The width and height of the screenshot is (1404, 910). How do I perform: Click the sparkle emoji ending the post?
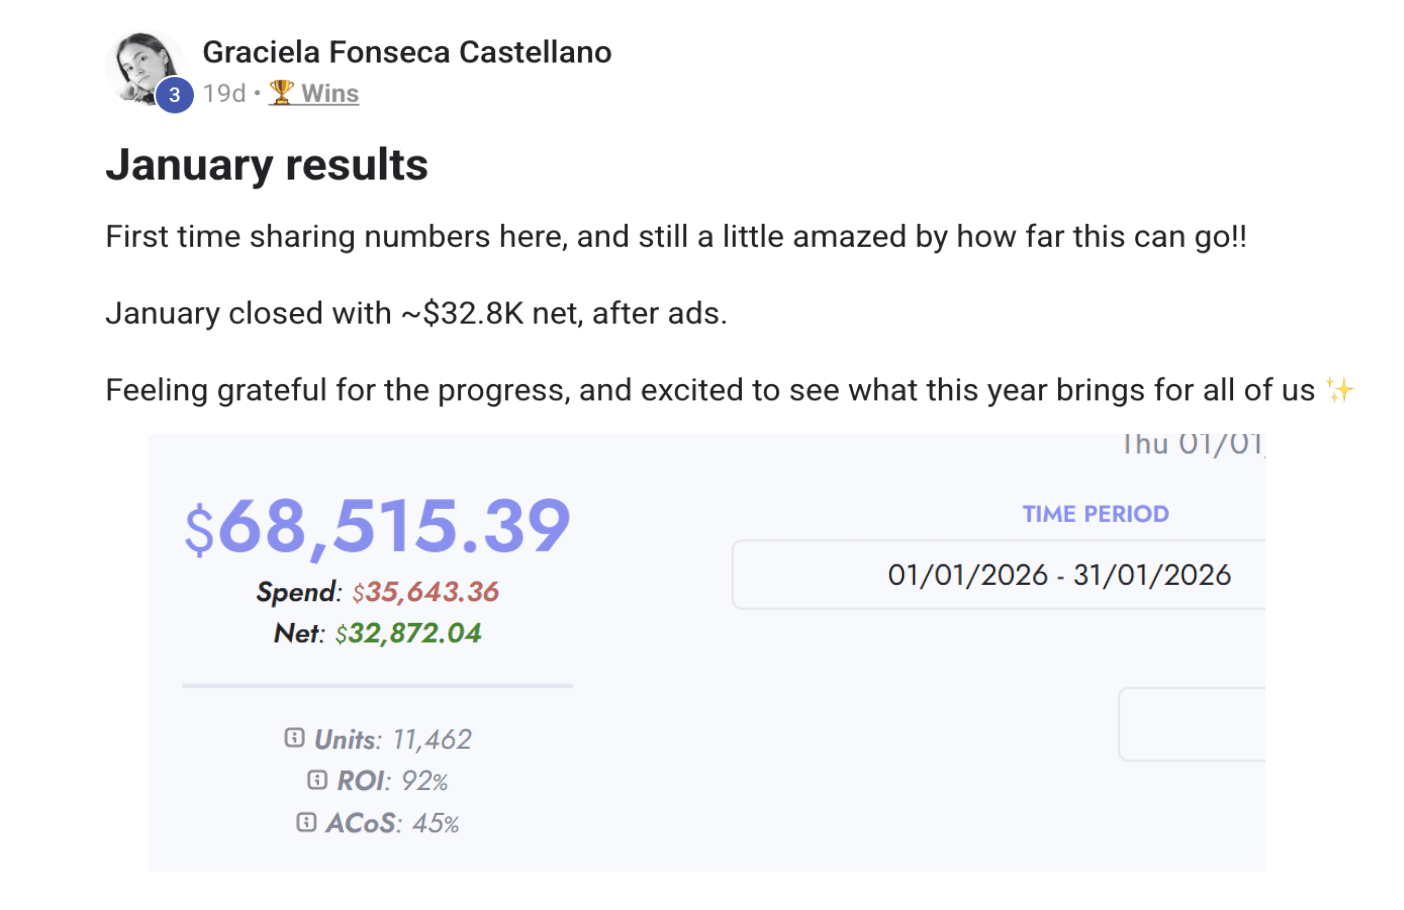[1339, 390]
